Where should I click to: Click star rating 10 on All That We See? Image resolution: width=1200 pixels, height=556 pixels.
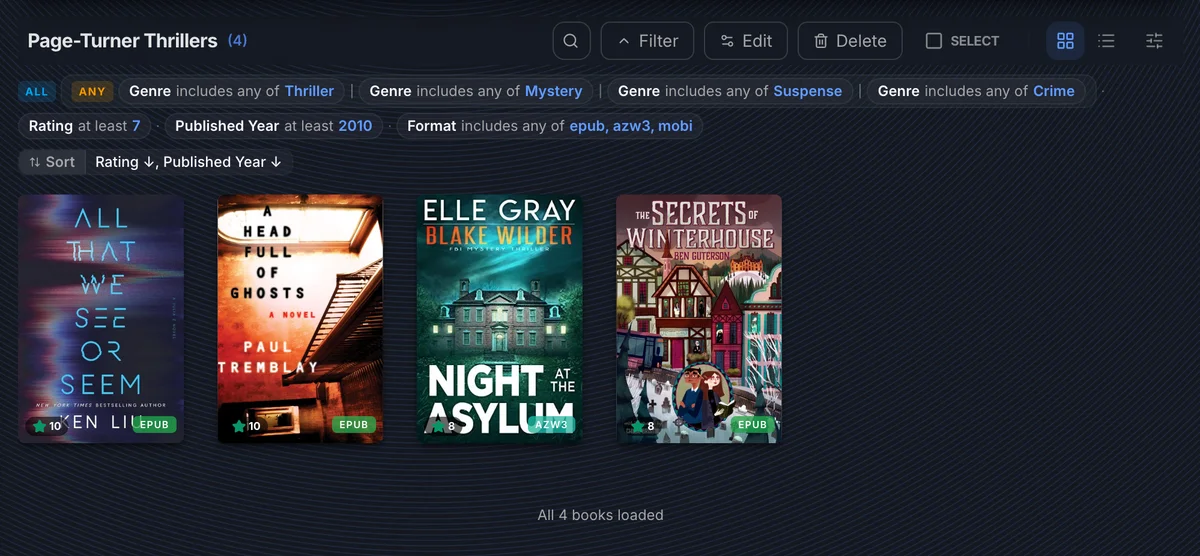pos(47,426)
